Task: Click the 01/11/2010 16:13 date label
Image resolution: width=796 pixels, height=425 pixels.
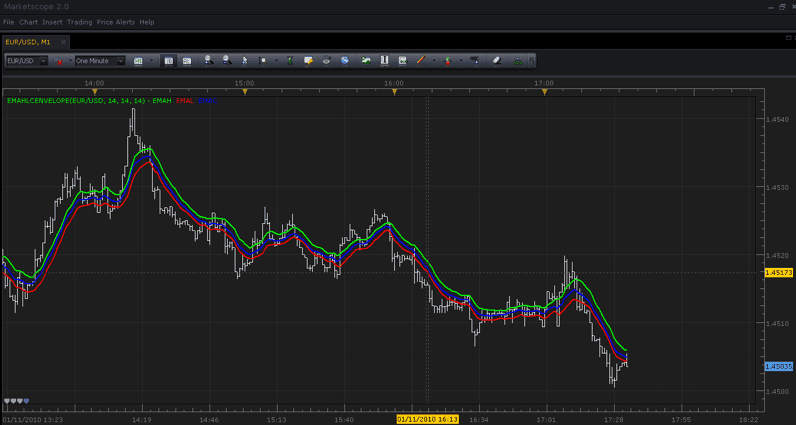Action: (427, 419)
